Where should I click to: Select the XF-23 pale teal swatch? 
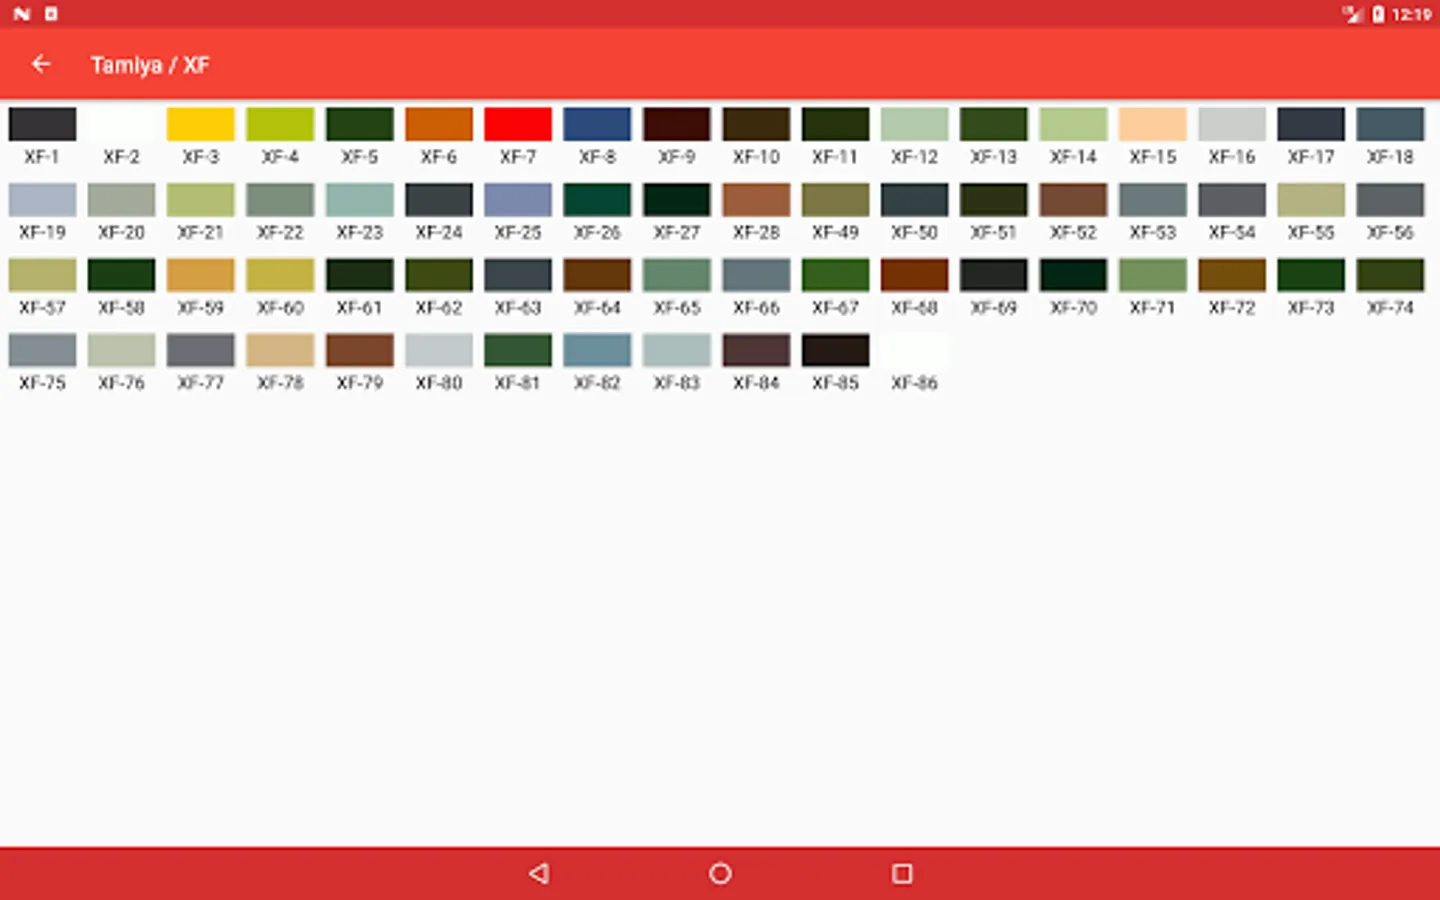point(359,200)
